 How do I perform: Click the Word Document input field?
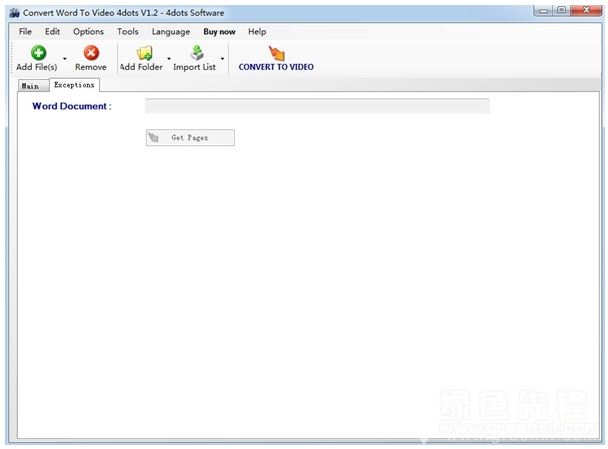tap(317, 106)
